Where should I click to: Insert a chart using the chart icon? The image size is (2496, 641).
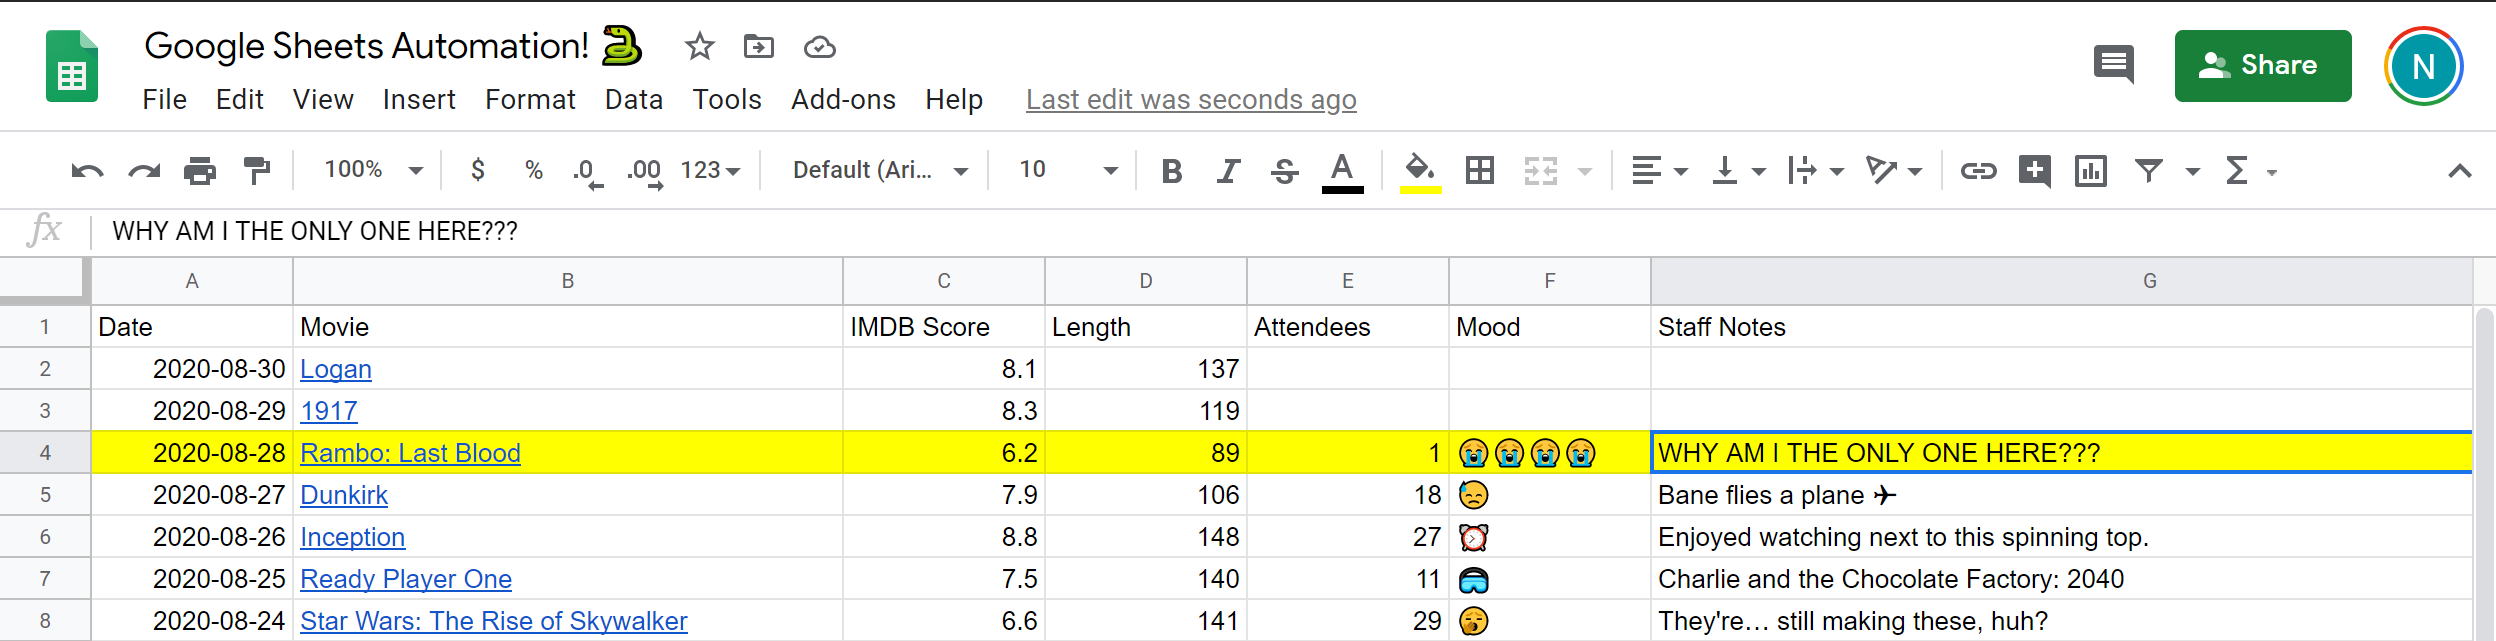2090,171
